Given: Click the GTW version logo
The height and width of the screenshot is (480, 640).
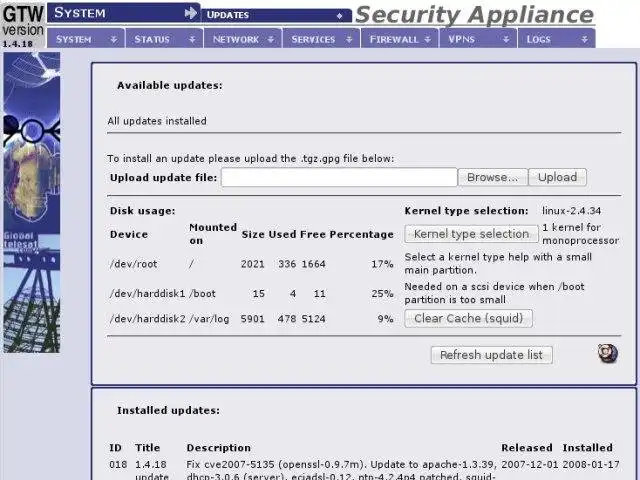Looking at the screenshot, I should (23, 24).
